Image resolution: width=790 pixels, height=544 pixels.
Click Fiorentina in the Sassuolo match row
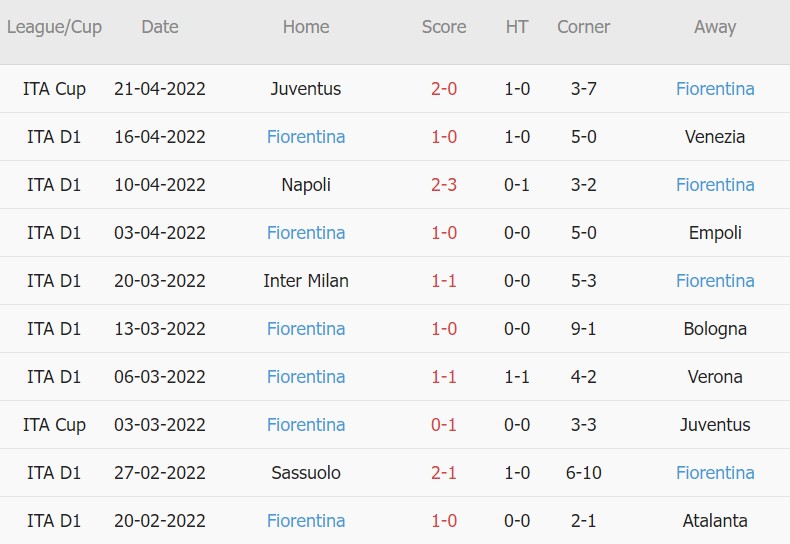[715, 473]
